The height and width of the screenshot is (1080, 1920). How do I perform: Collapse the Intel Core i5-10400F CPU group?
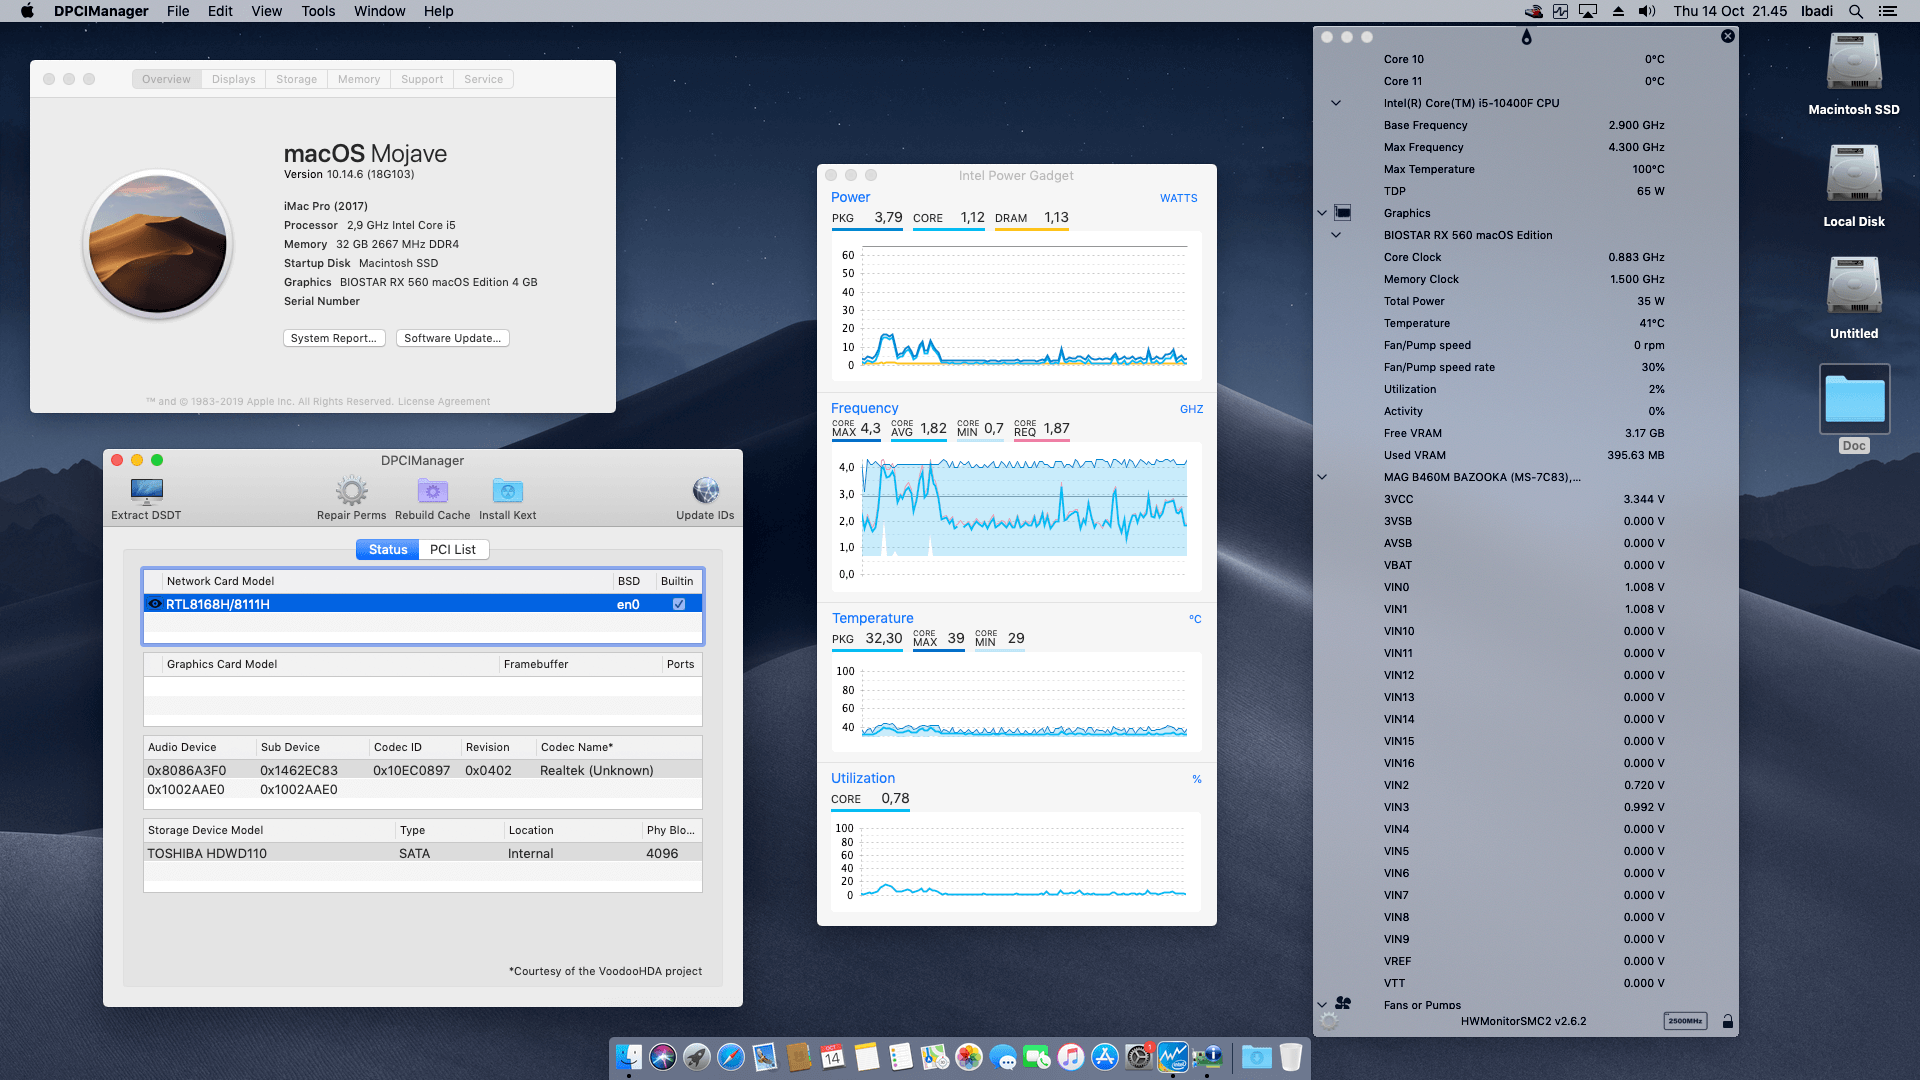(x=1336, y=103)
